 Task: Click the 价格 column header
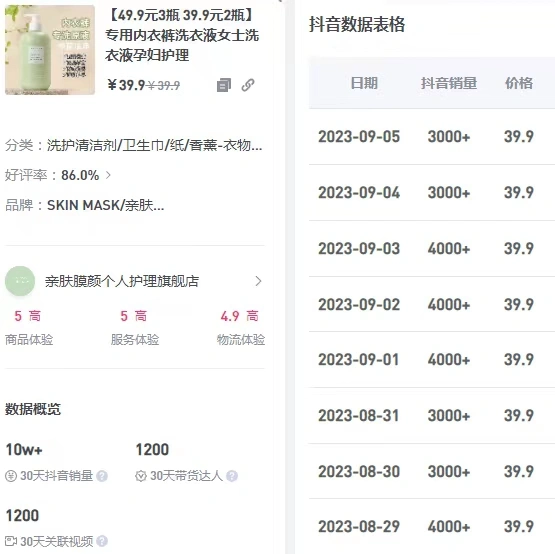[x=519, y=83]
